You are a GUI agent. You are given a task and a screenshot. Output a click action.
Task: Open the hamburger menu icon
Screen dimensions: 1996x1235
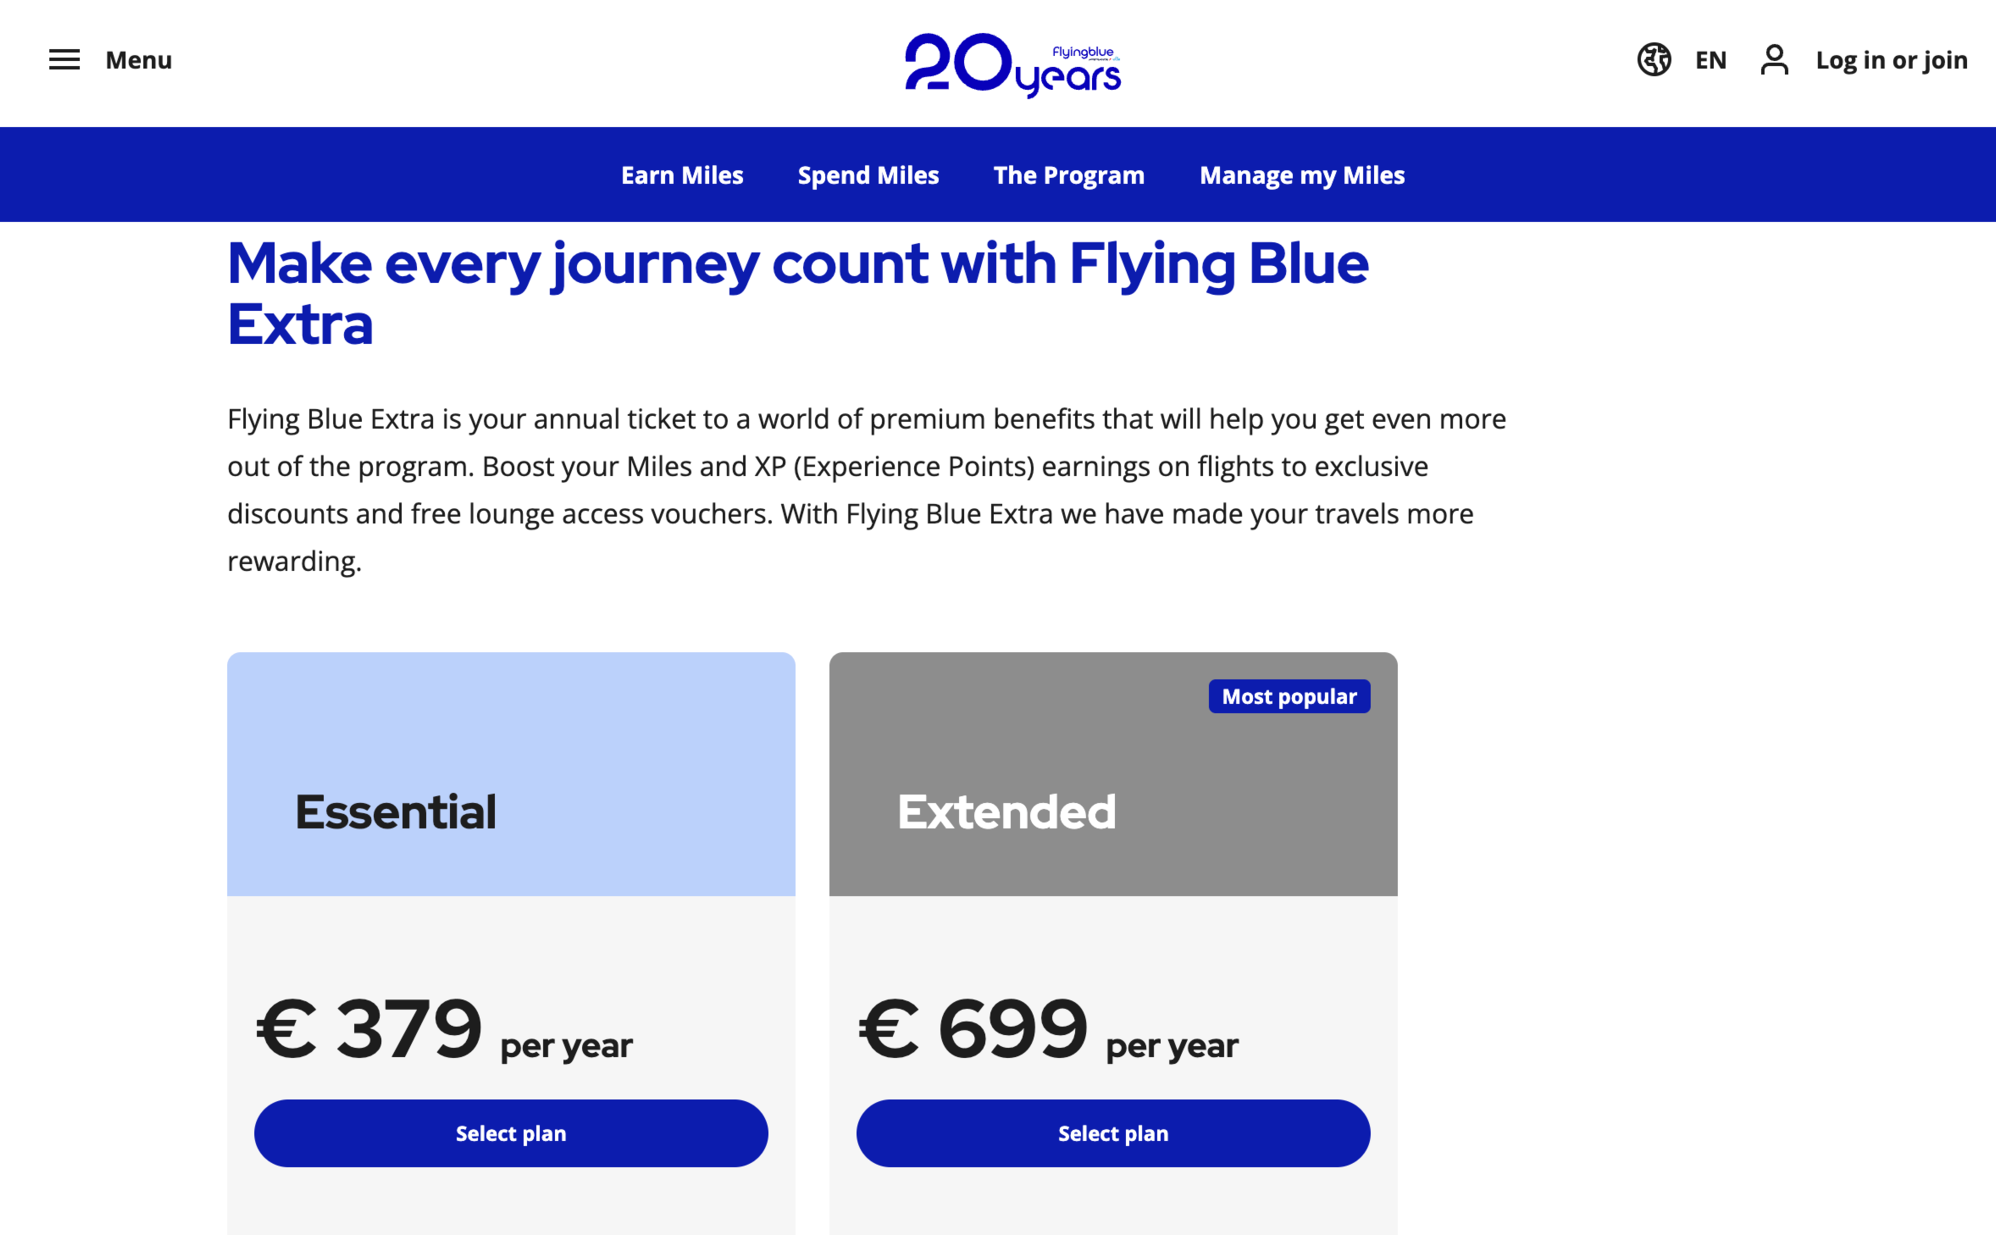pos(64,60)
